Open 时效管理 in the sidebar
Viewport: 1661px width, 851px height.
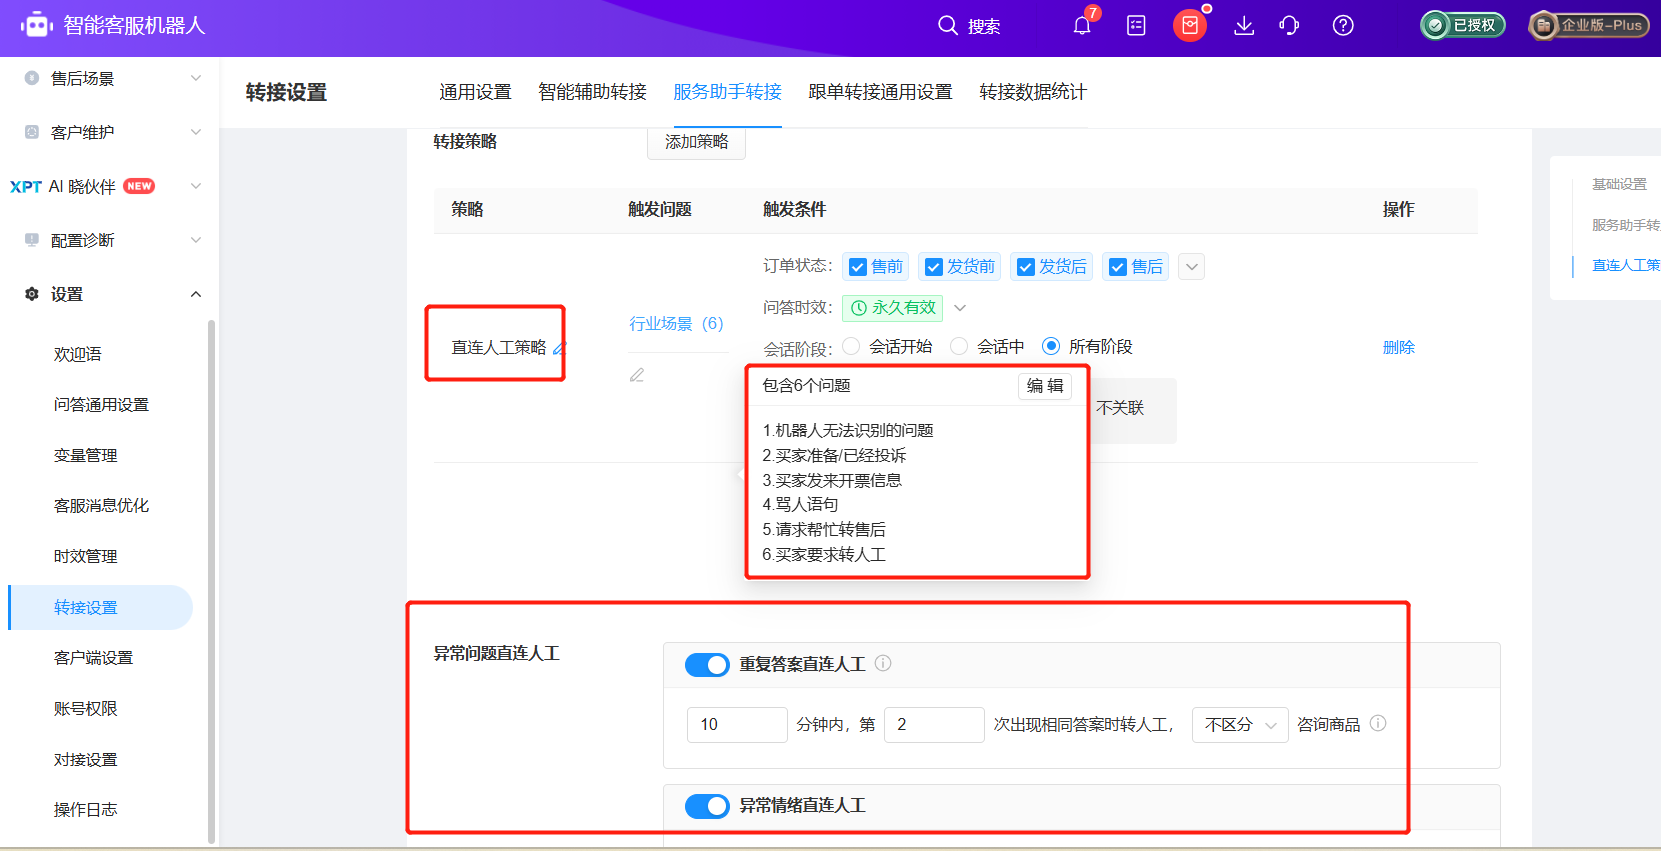point(85,556)
